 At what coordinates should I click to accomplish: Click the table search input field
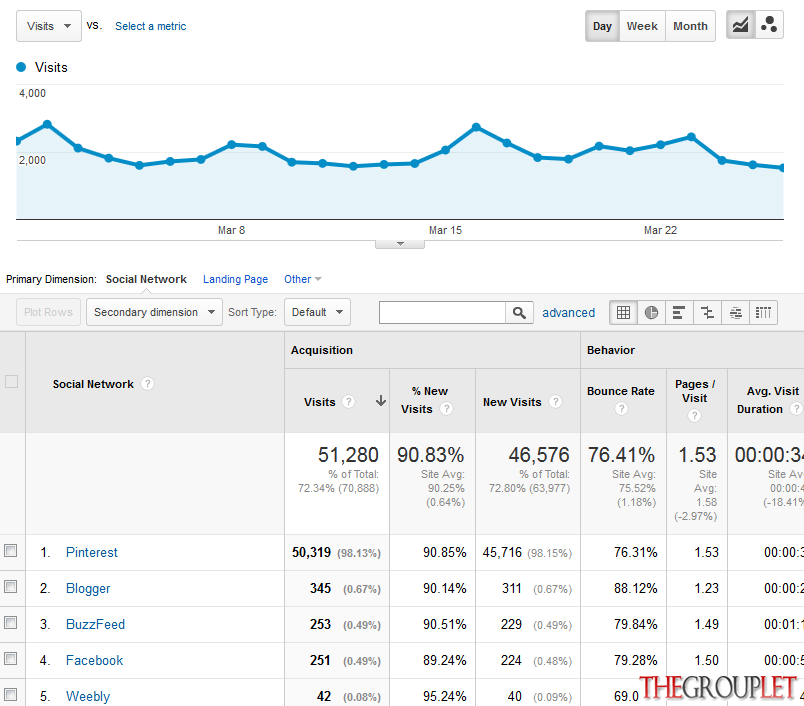tap(443, 312)
